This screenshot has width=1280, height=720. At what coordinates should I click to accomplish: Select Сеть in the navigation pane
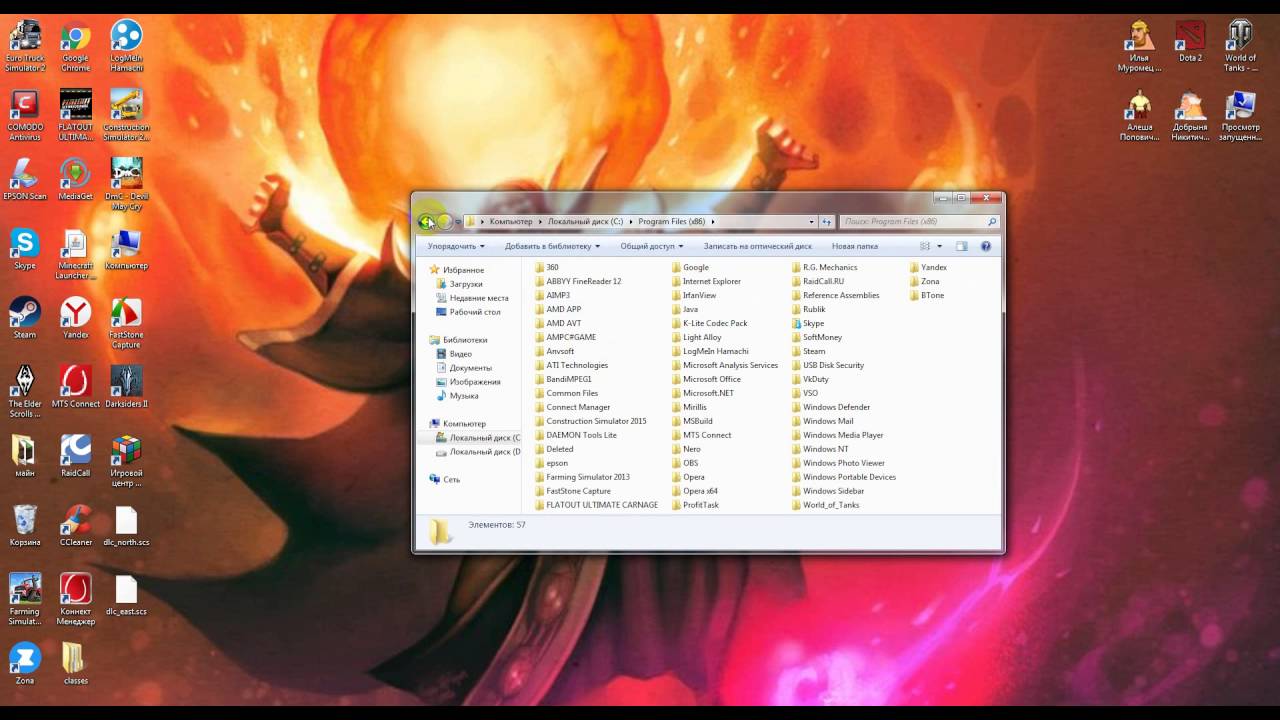coord(445,480)
